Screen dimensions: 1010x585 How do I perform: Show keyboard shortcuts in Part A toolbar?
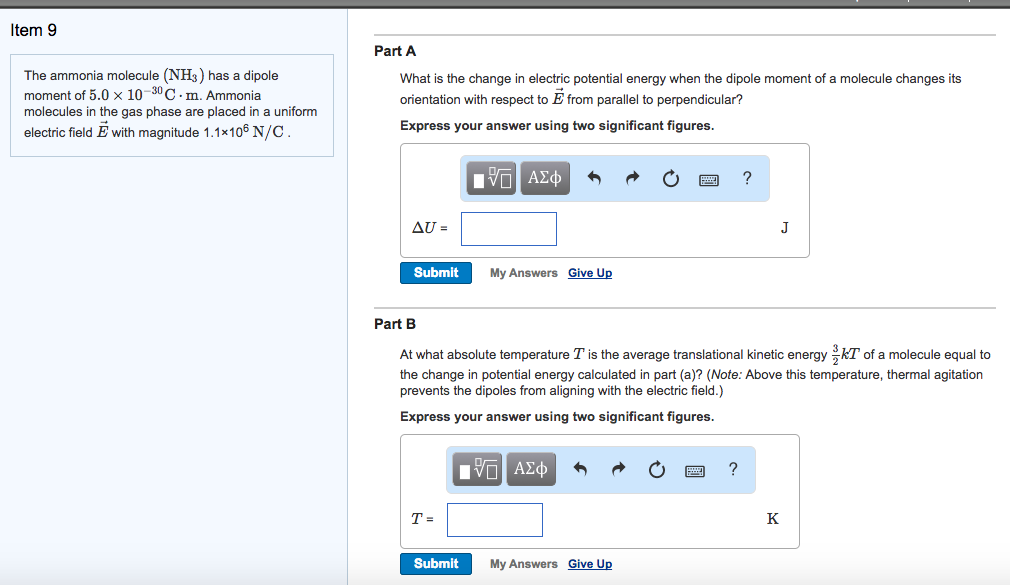pos(708,177)
